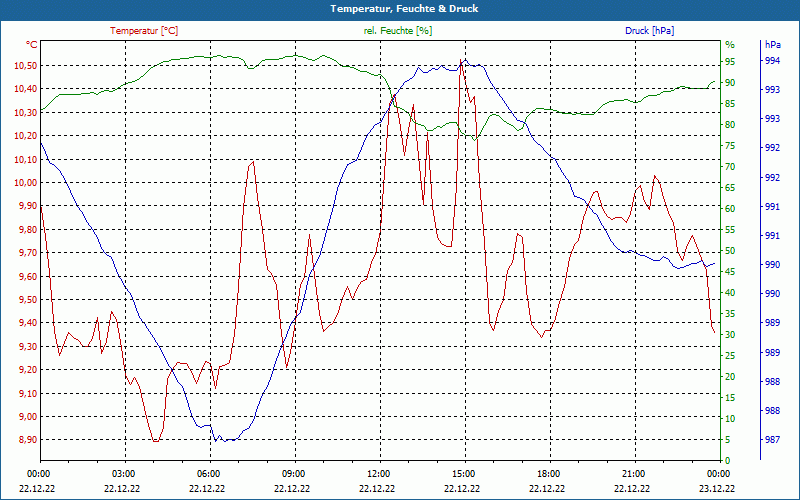Select the blue 'Druck [hPa]' legend label
The width and height of the screenshot is (800, 500).
pos(649,31)
